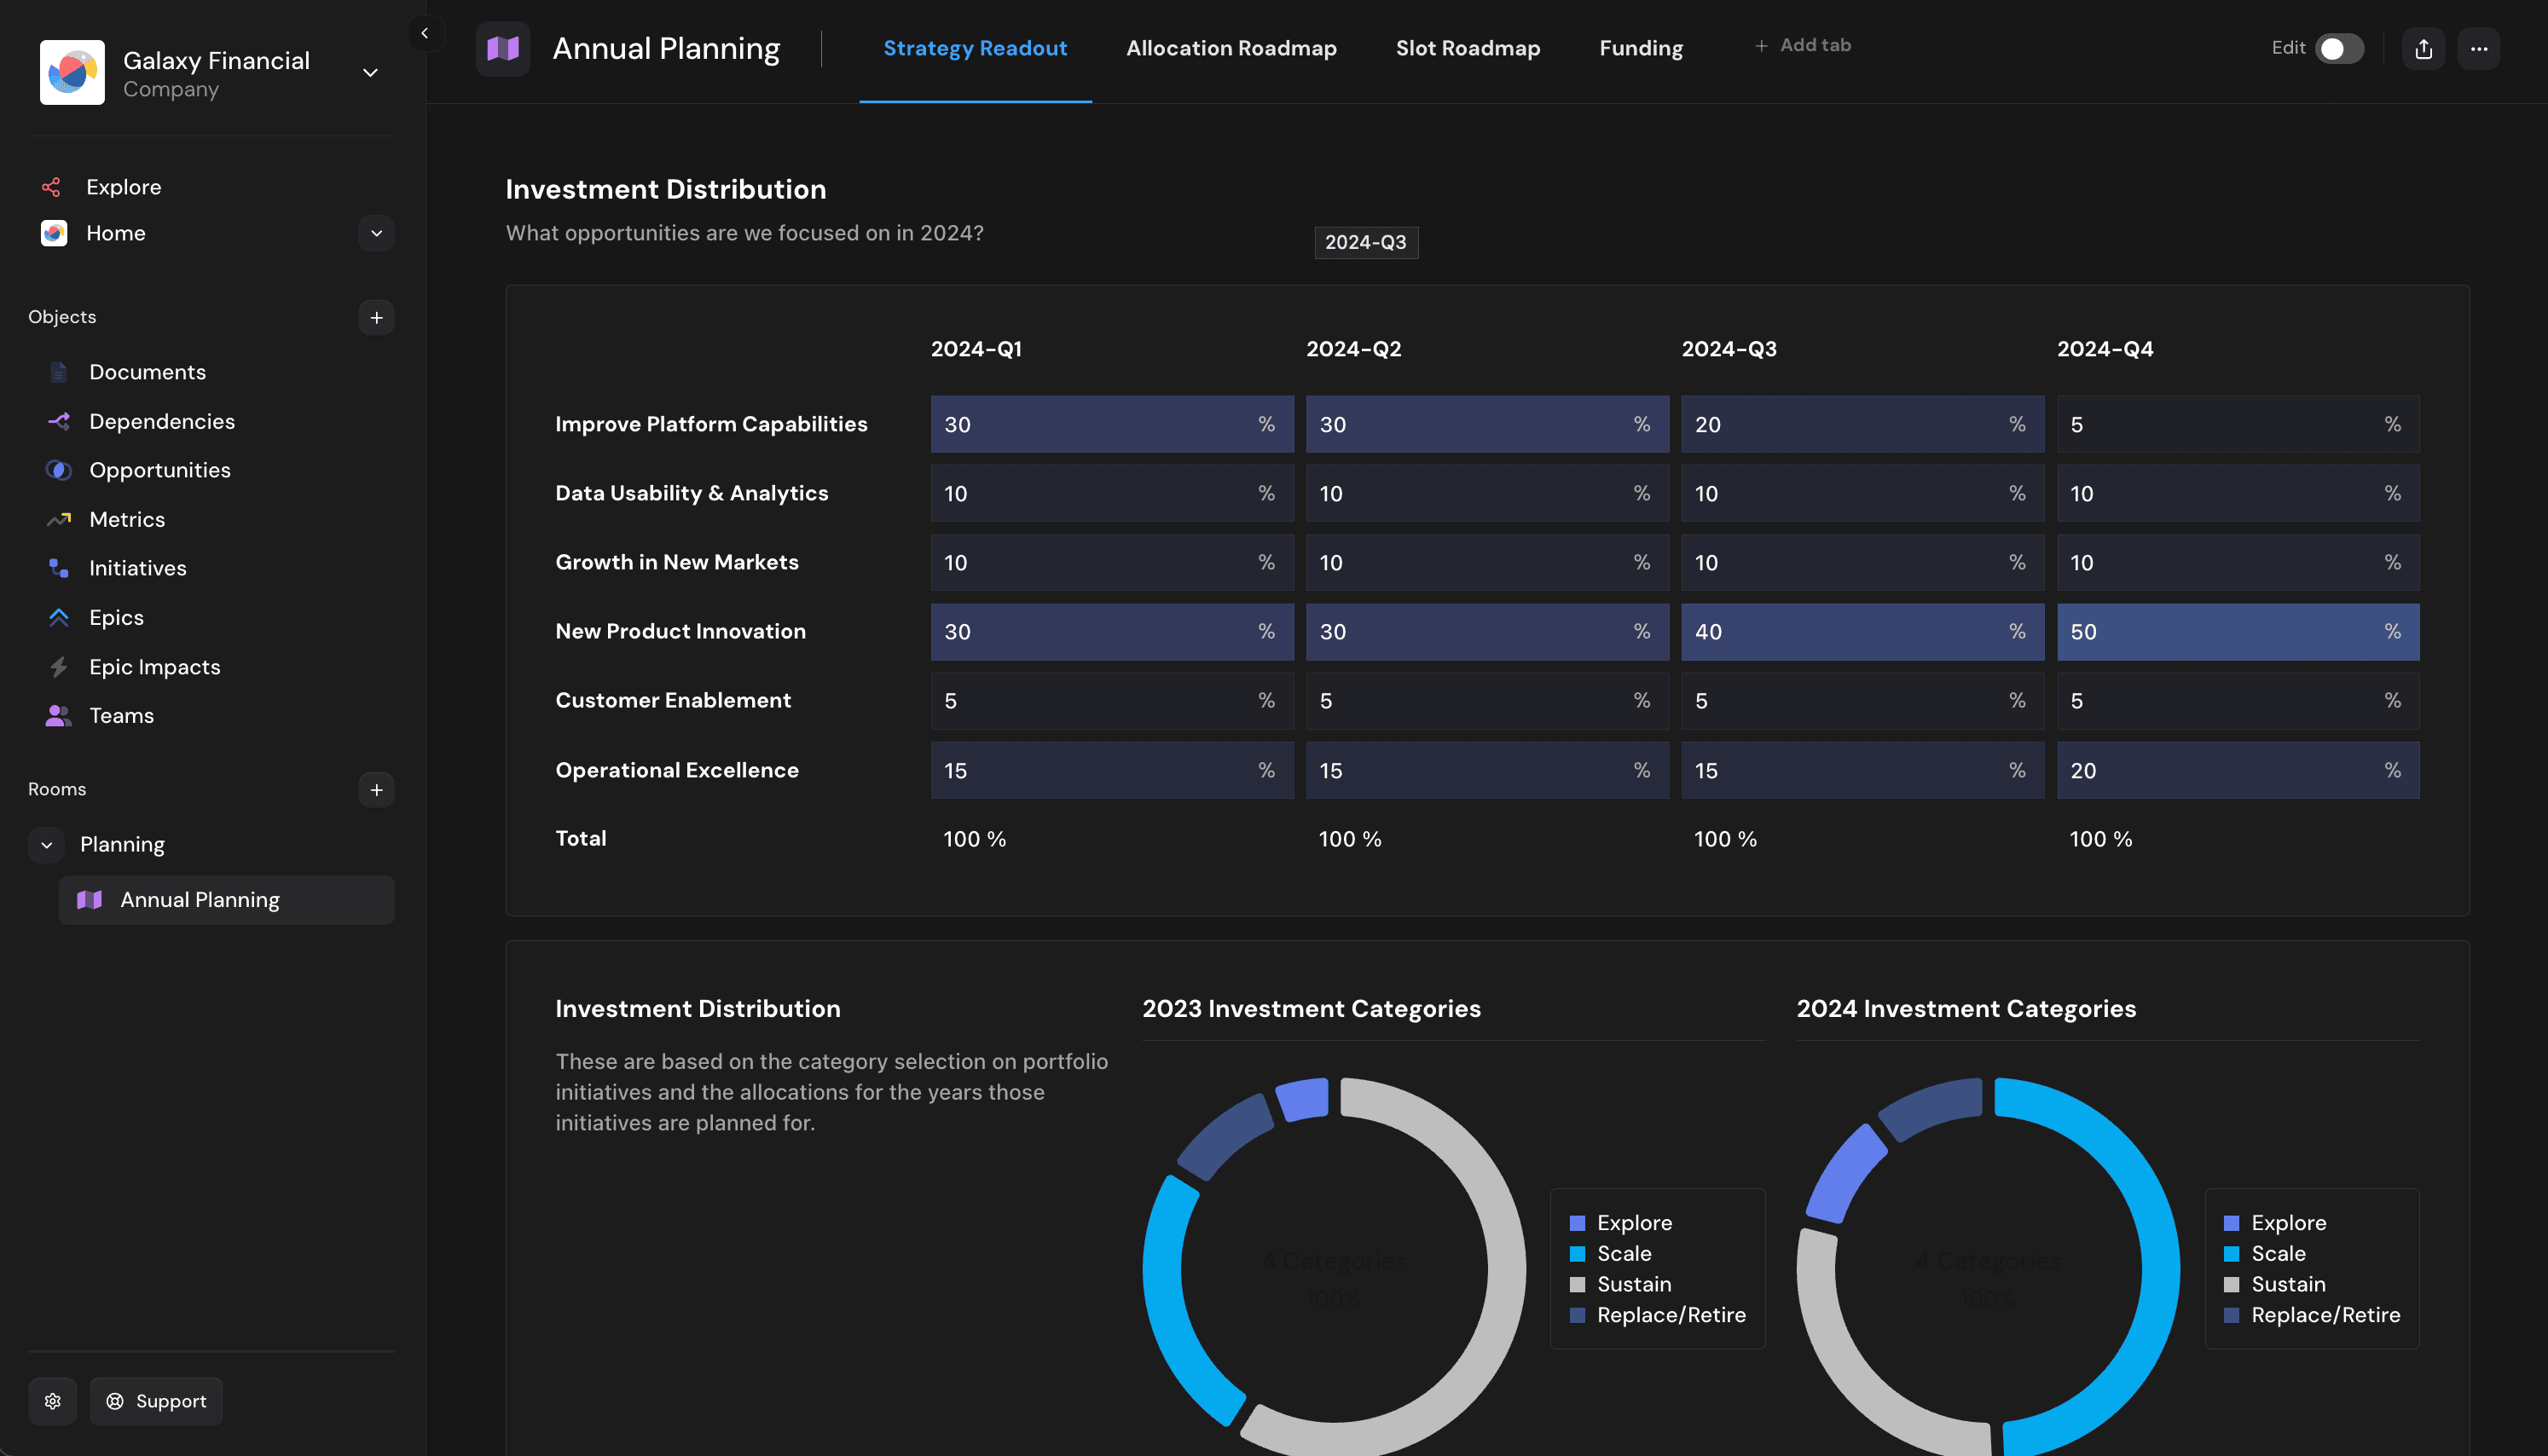Expand the Galaxy Financial company dropdown

tap(370, 73)
